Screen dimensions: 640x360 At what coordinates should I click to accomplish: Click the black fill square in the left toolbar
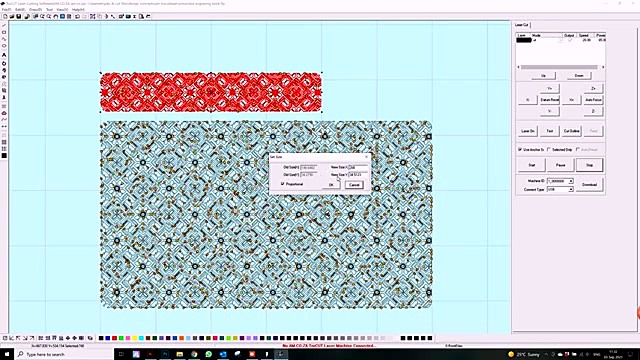coord(4,156)
